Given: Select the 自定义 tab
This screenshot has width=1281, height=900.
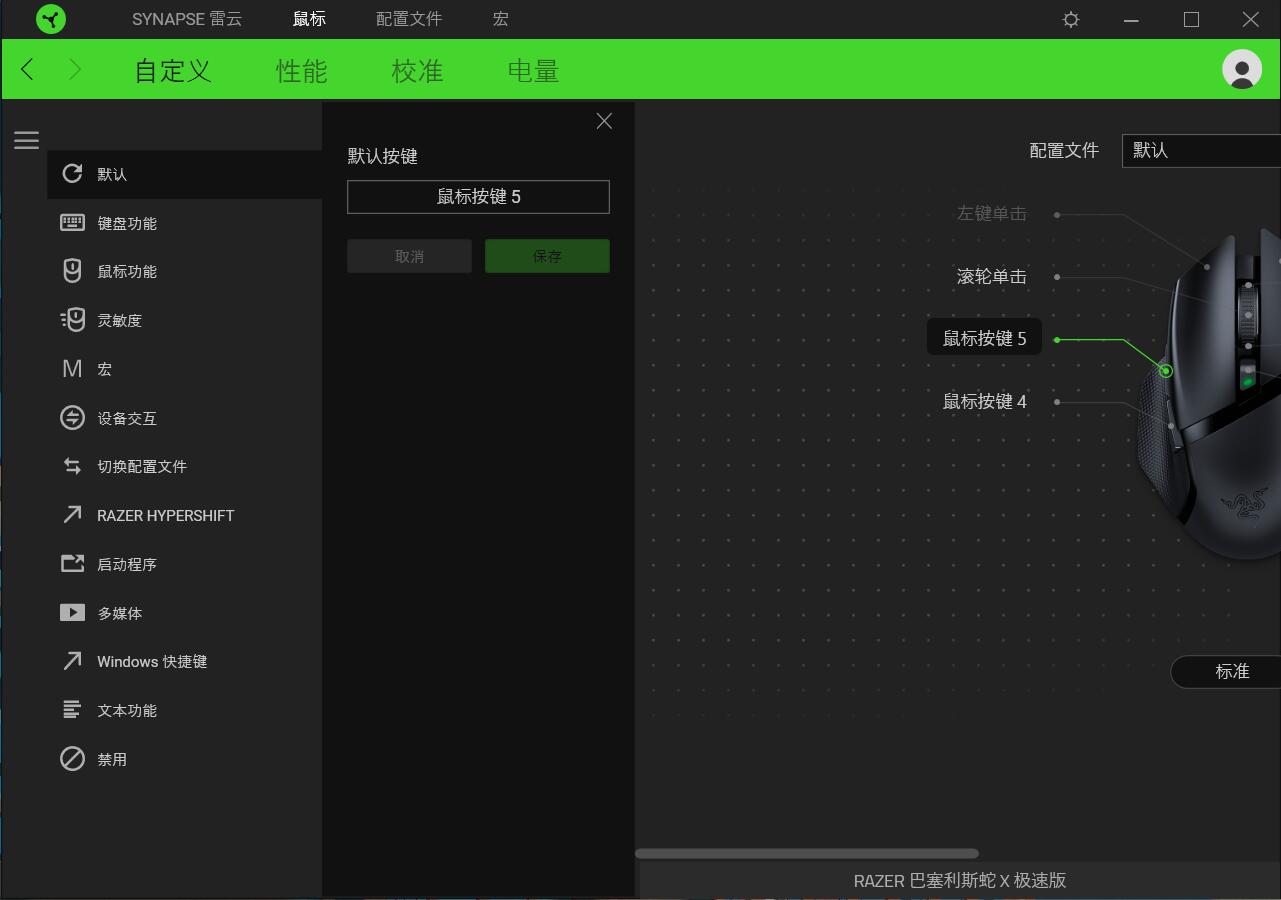Looking at the screenshot, I should (173, 71).
